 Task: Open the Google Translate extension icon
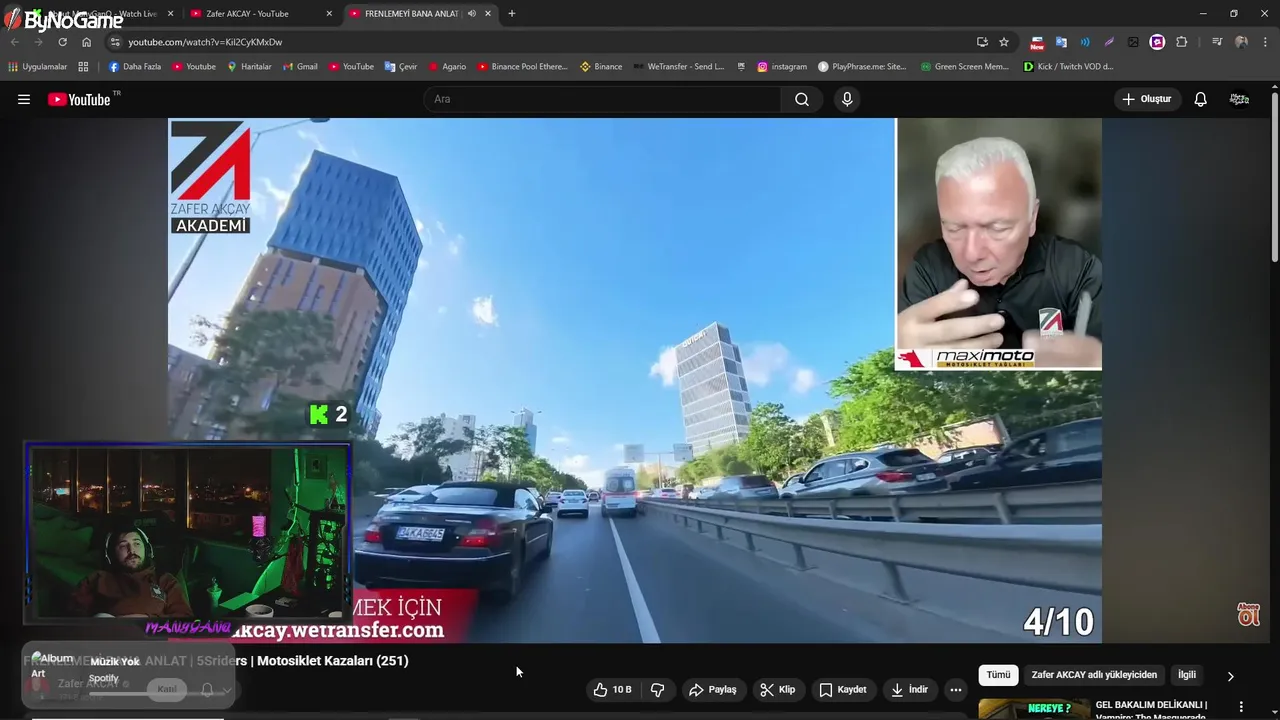tap(1061, 42)
